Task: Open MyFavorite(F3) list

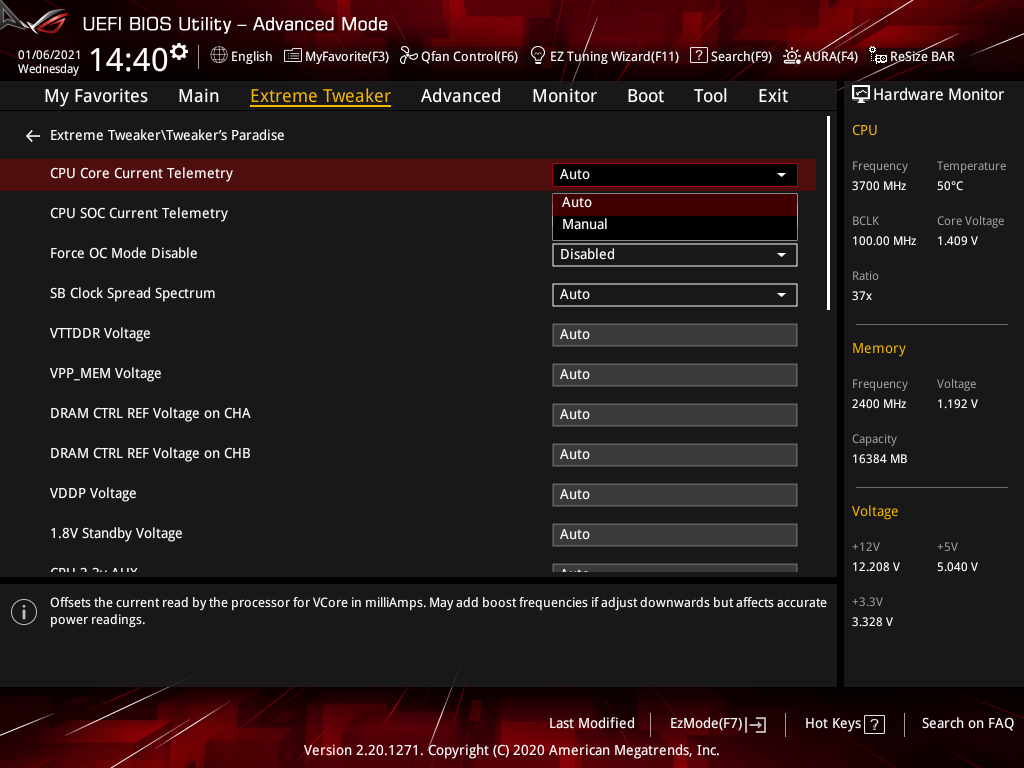Action: [x=336, y=56]
